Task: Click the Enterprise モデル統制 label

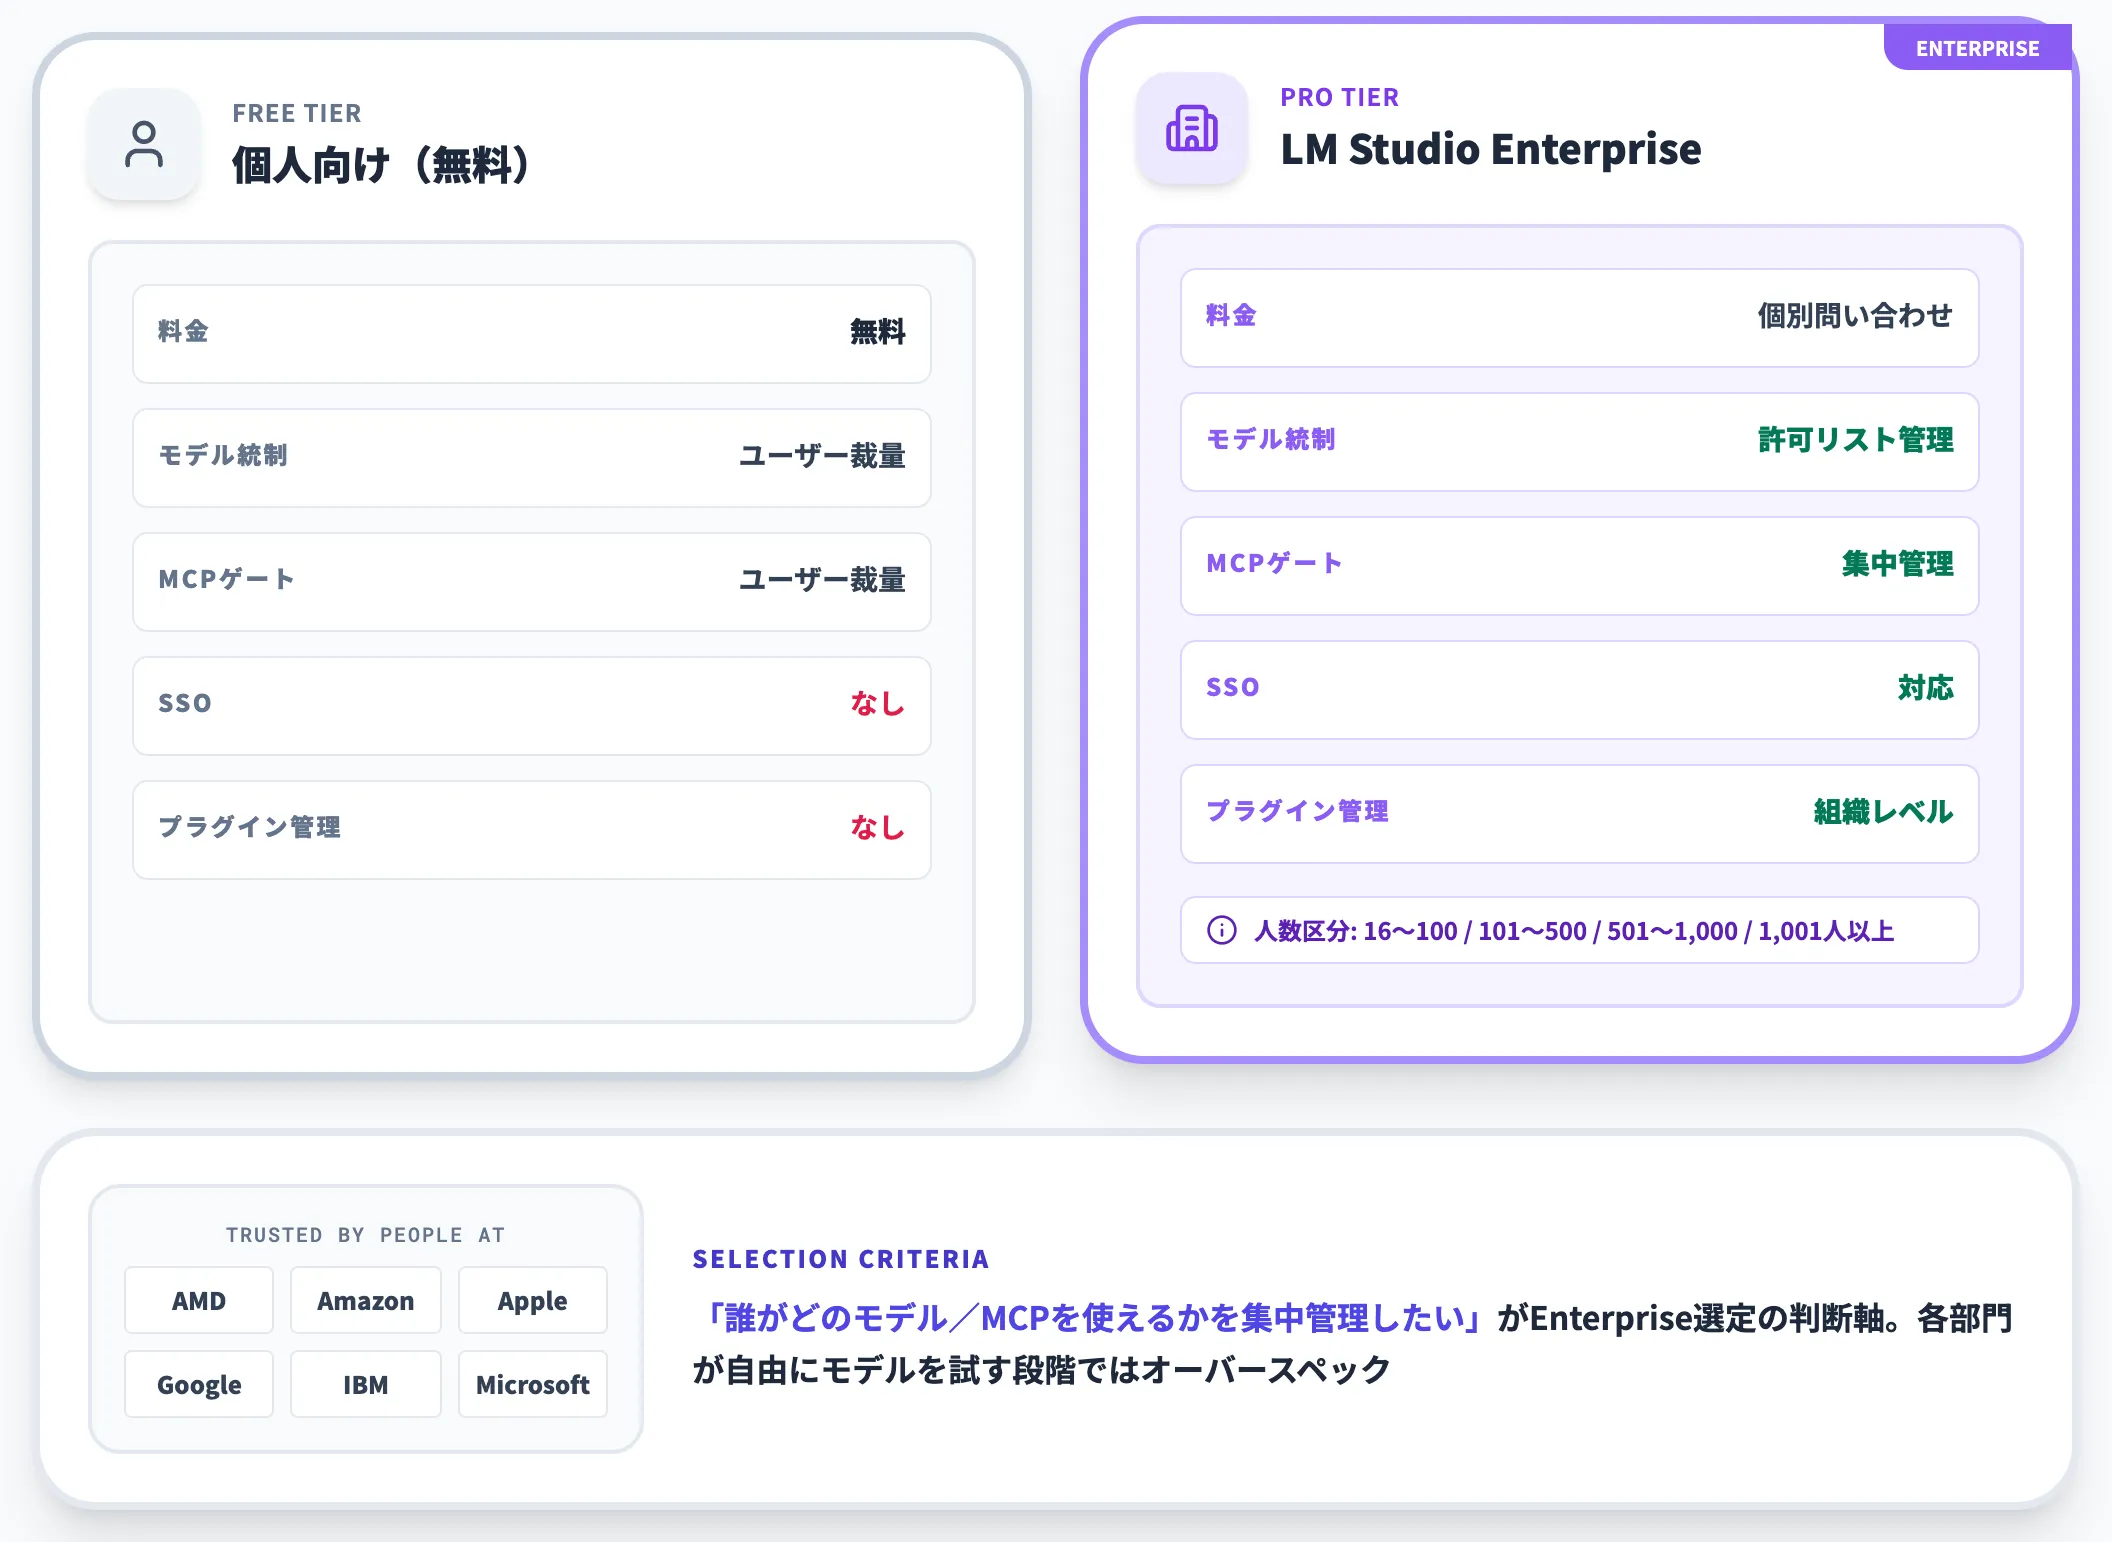Action: pyautogui.click(x=1271, y=440)
